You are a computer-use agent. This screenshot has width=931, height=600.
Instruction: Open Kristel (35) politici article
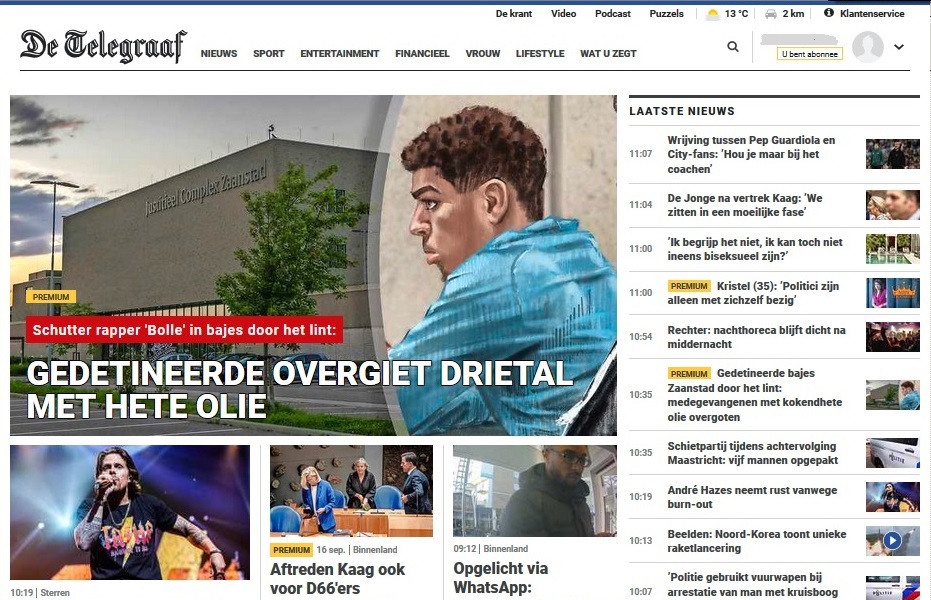(753, 293)
